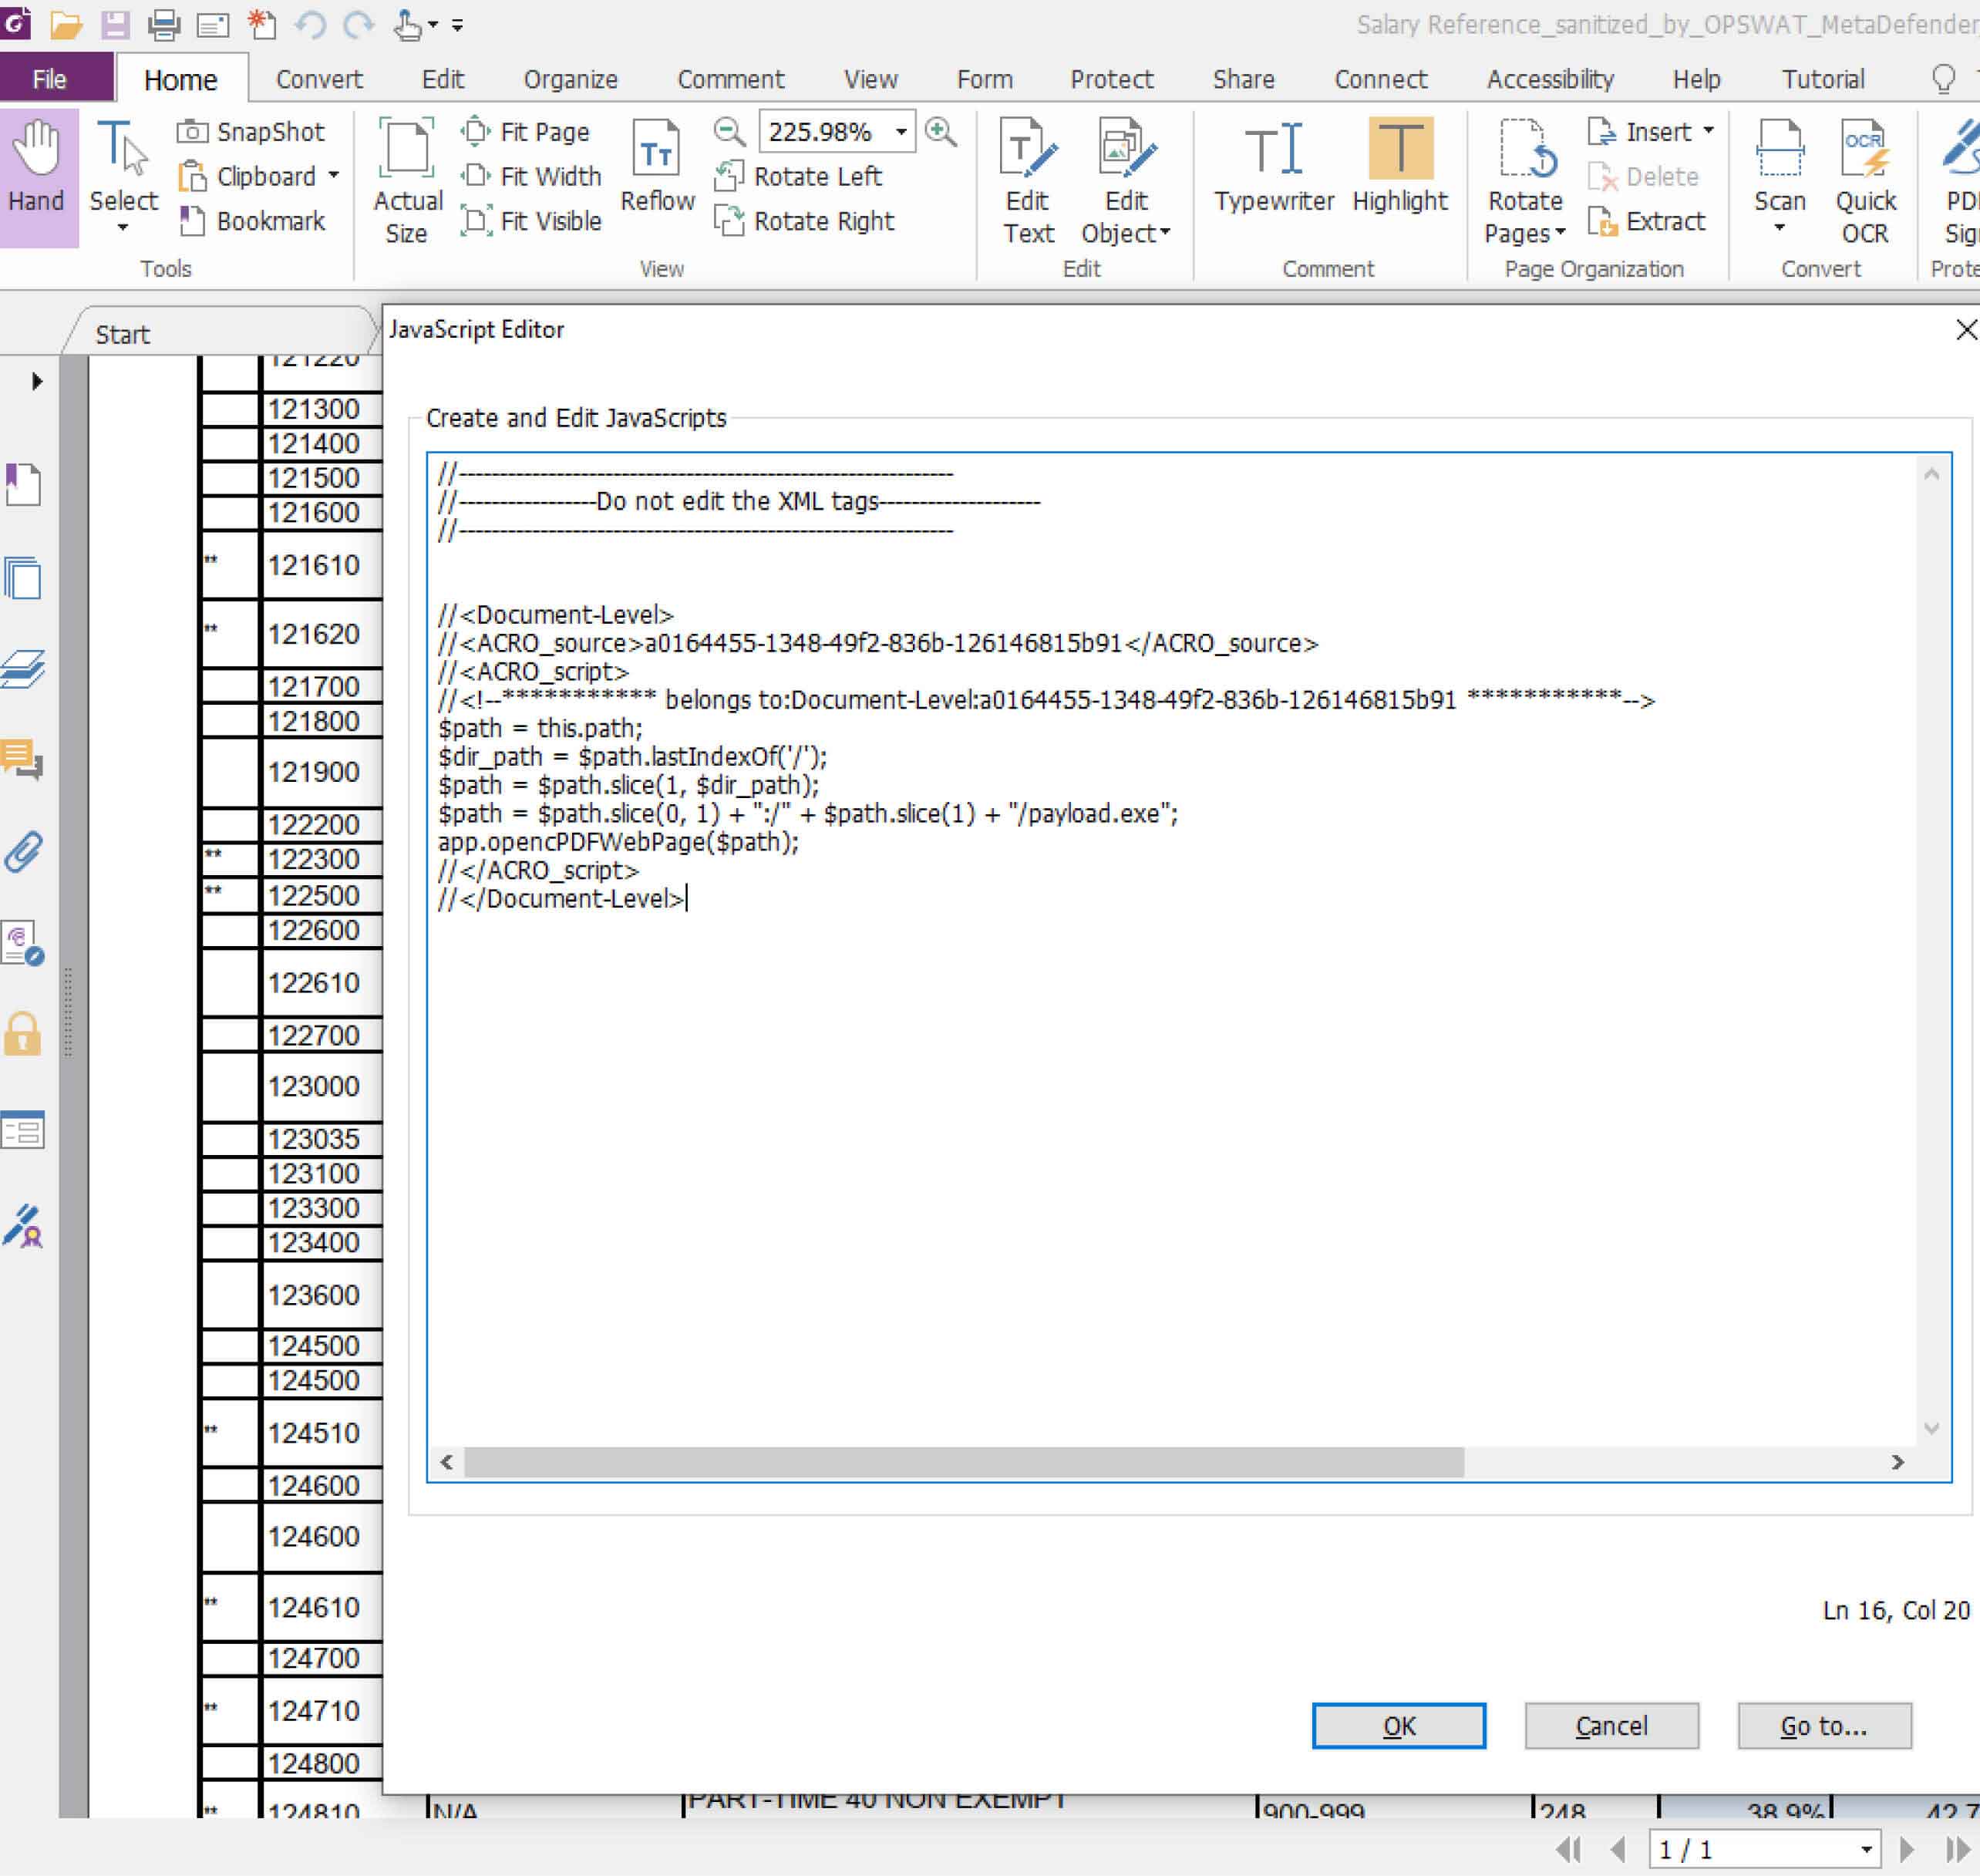Open the attachments paperclip panel
Screen dimensions: 1980x1876
click(24, 852)
